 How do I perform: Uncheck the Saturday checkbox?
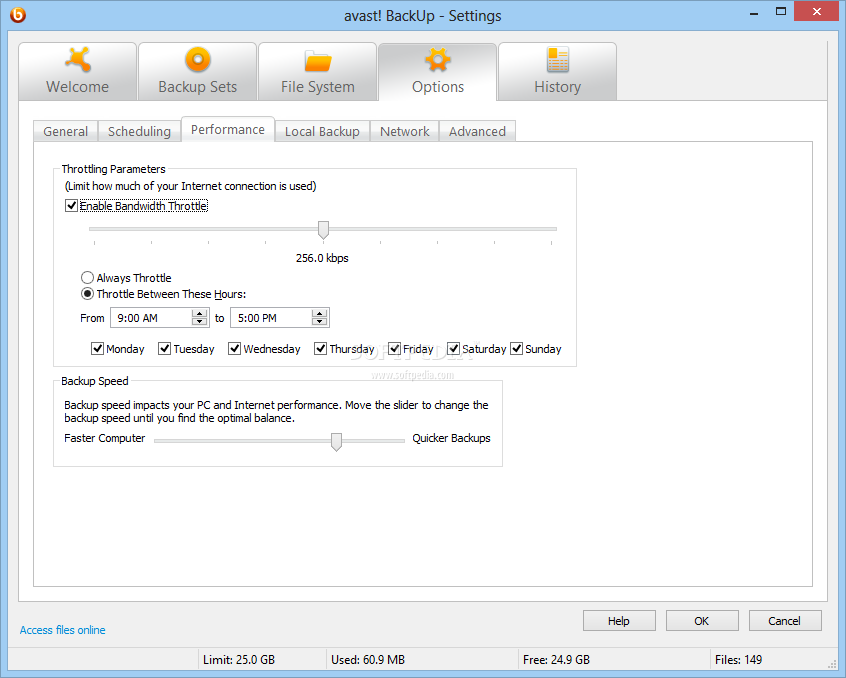point(453,349)
